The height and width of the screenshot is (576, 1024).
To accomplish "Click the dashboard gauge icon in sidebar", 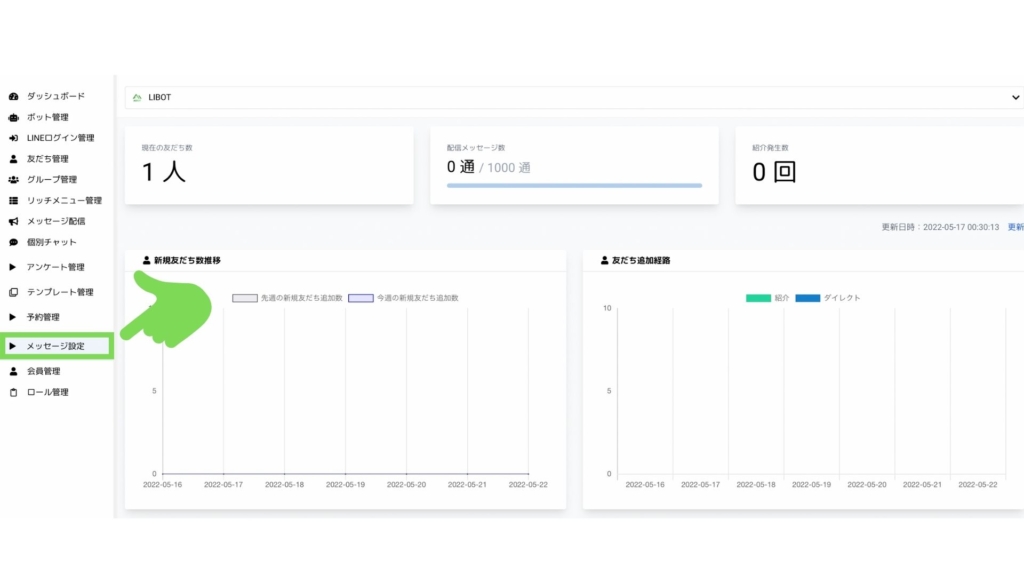I will [x=13, y=97].
